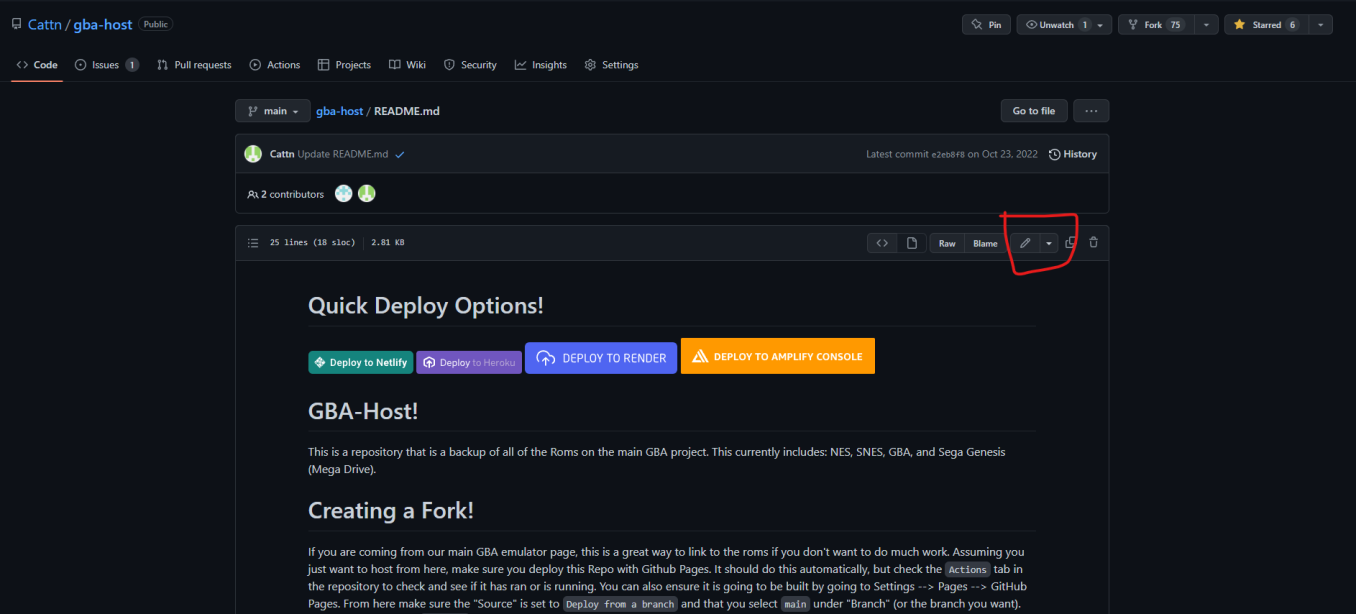Switch to rendered file preview icon
1356x614 pixels.
pos(911,243)
